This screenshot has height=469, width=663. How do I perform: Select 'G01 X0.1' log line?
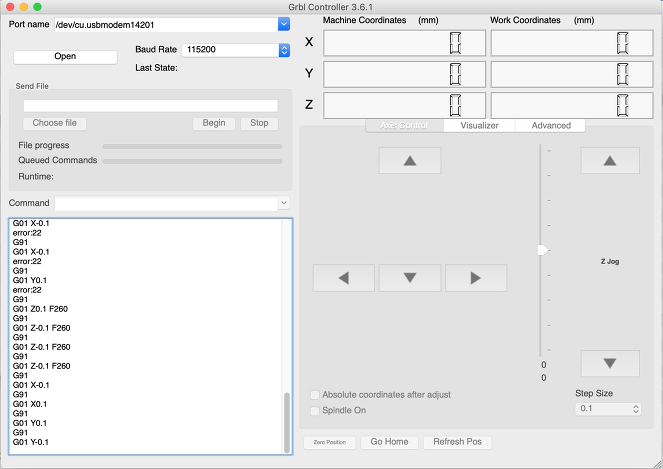[30, 404]
